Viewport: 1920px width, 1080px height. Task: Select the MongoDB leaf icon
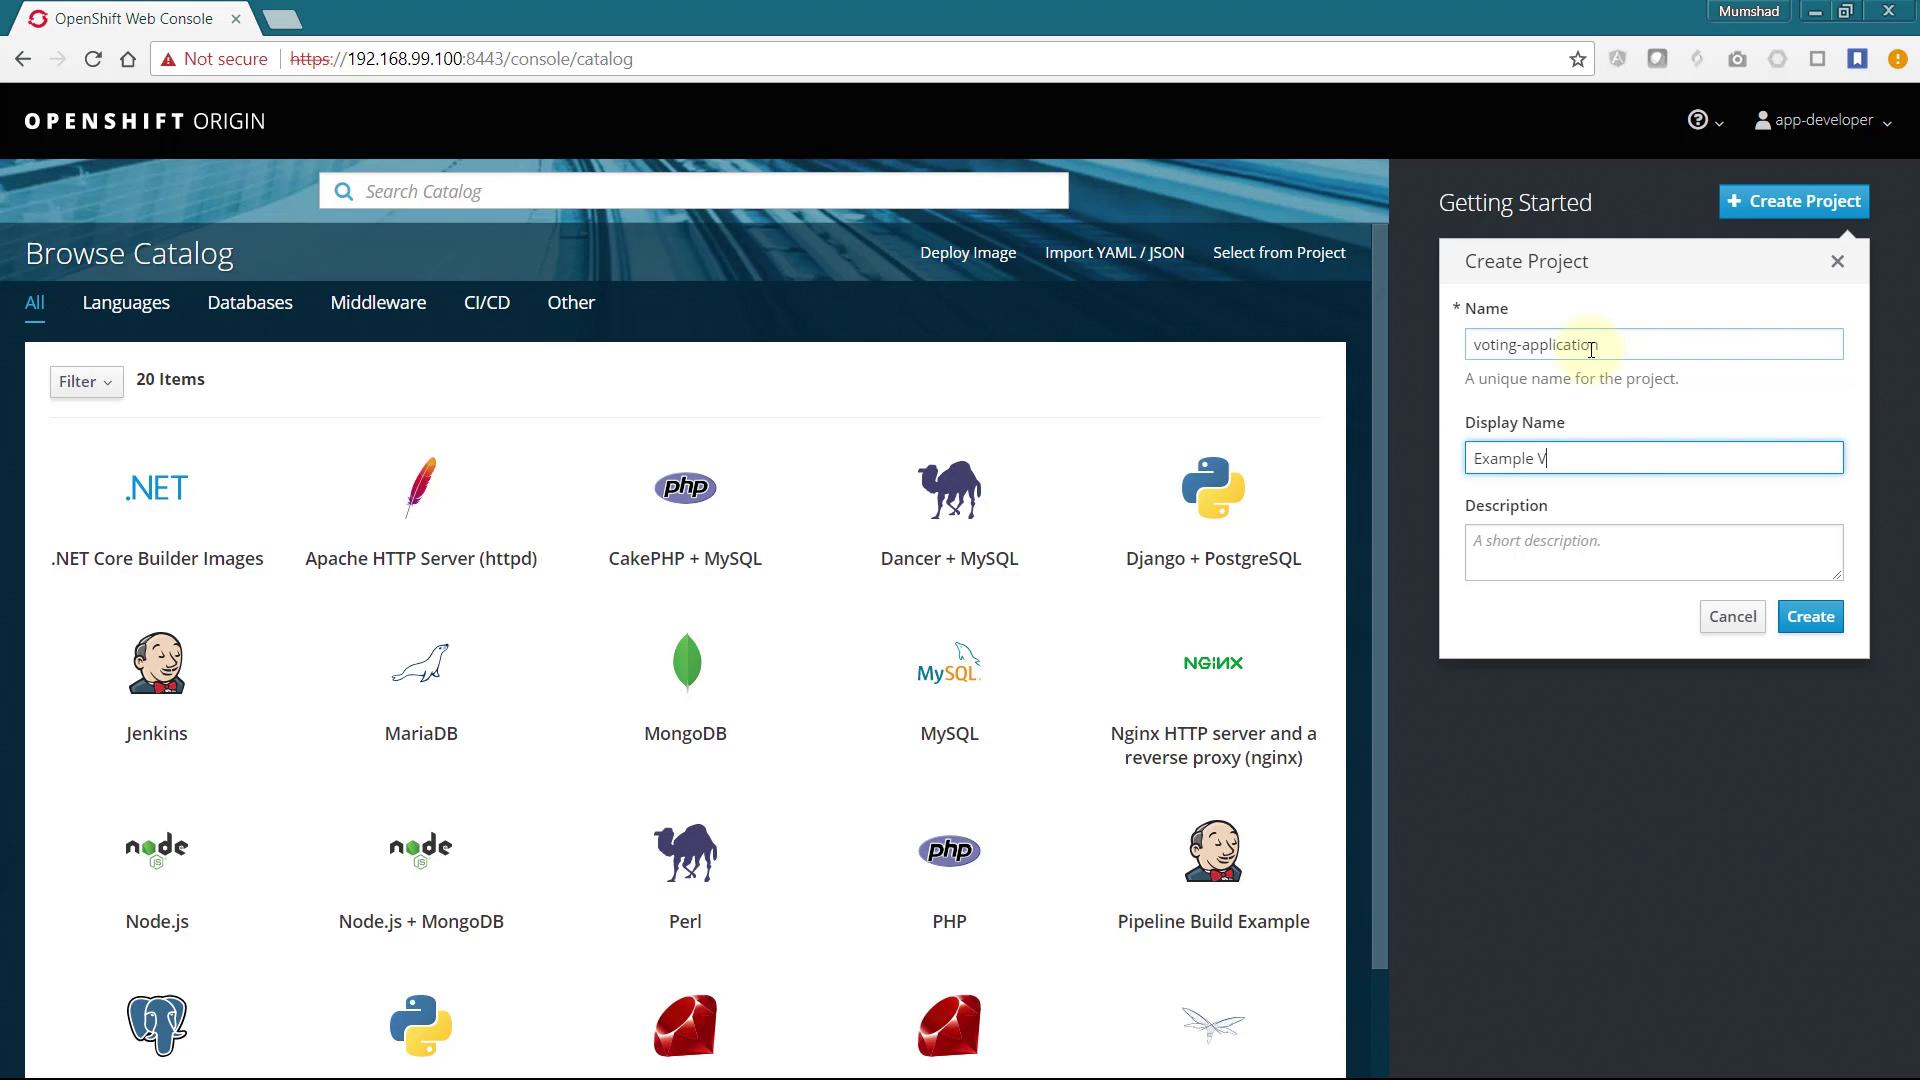686,663
